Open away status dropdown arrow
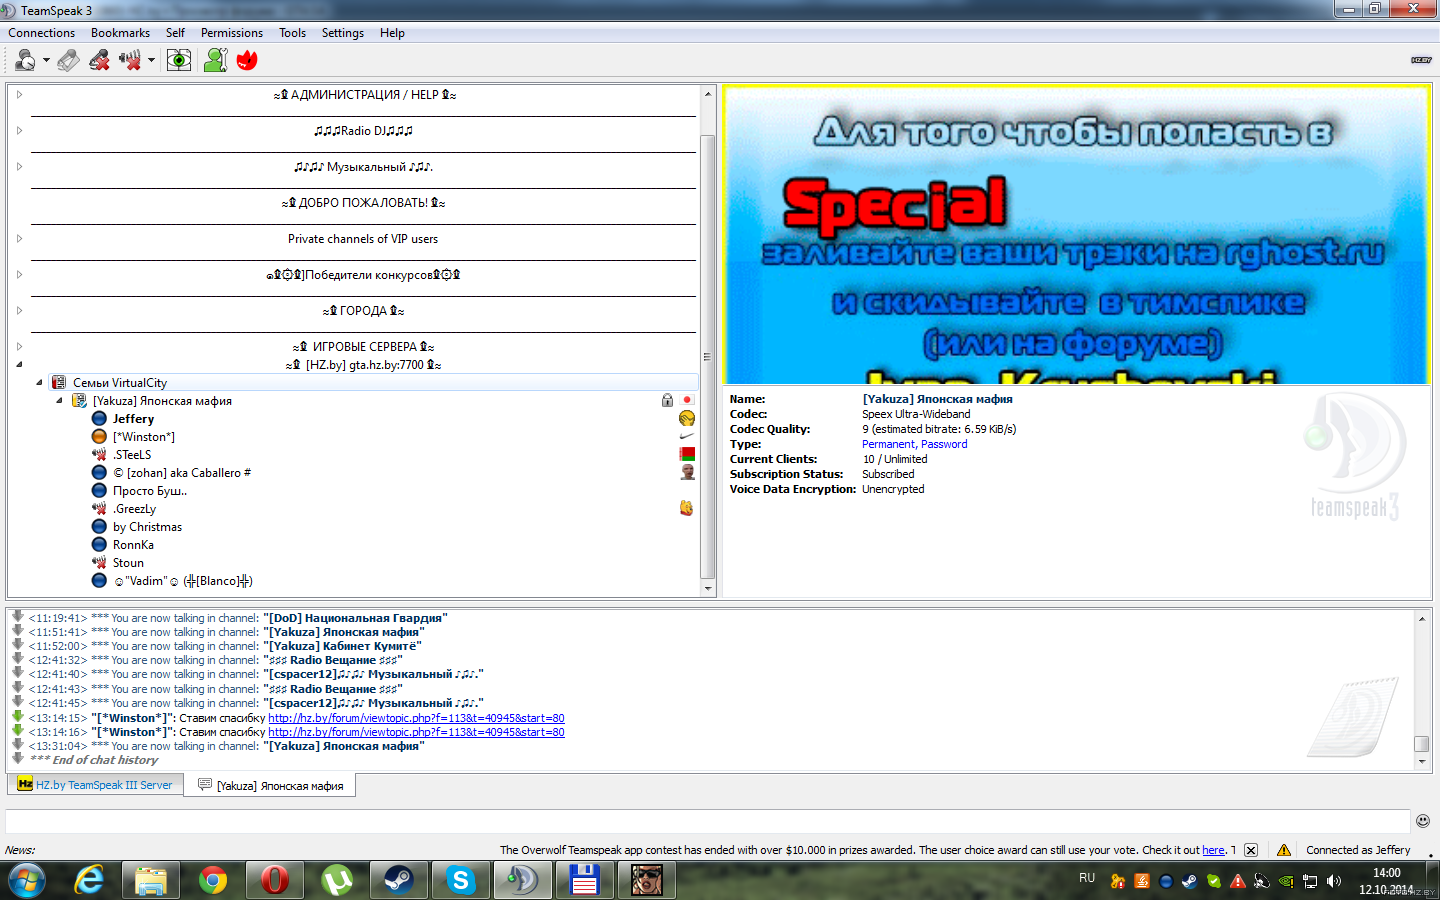 point(46,61)
